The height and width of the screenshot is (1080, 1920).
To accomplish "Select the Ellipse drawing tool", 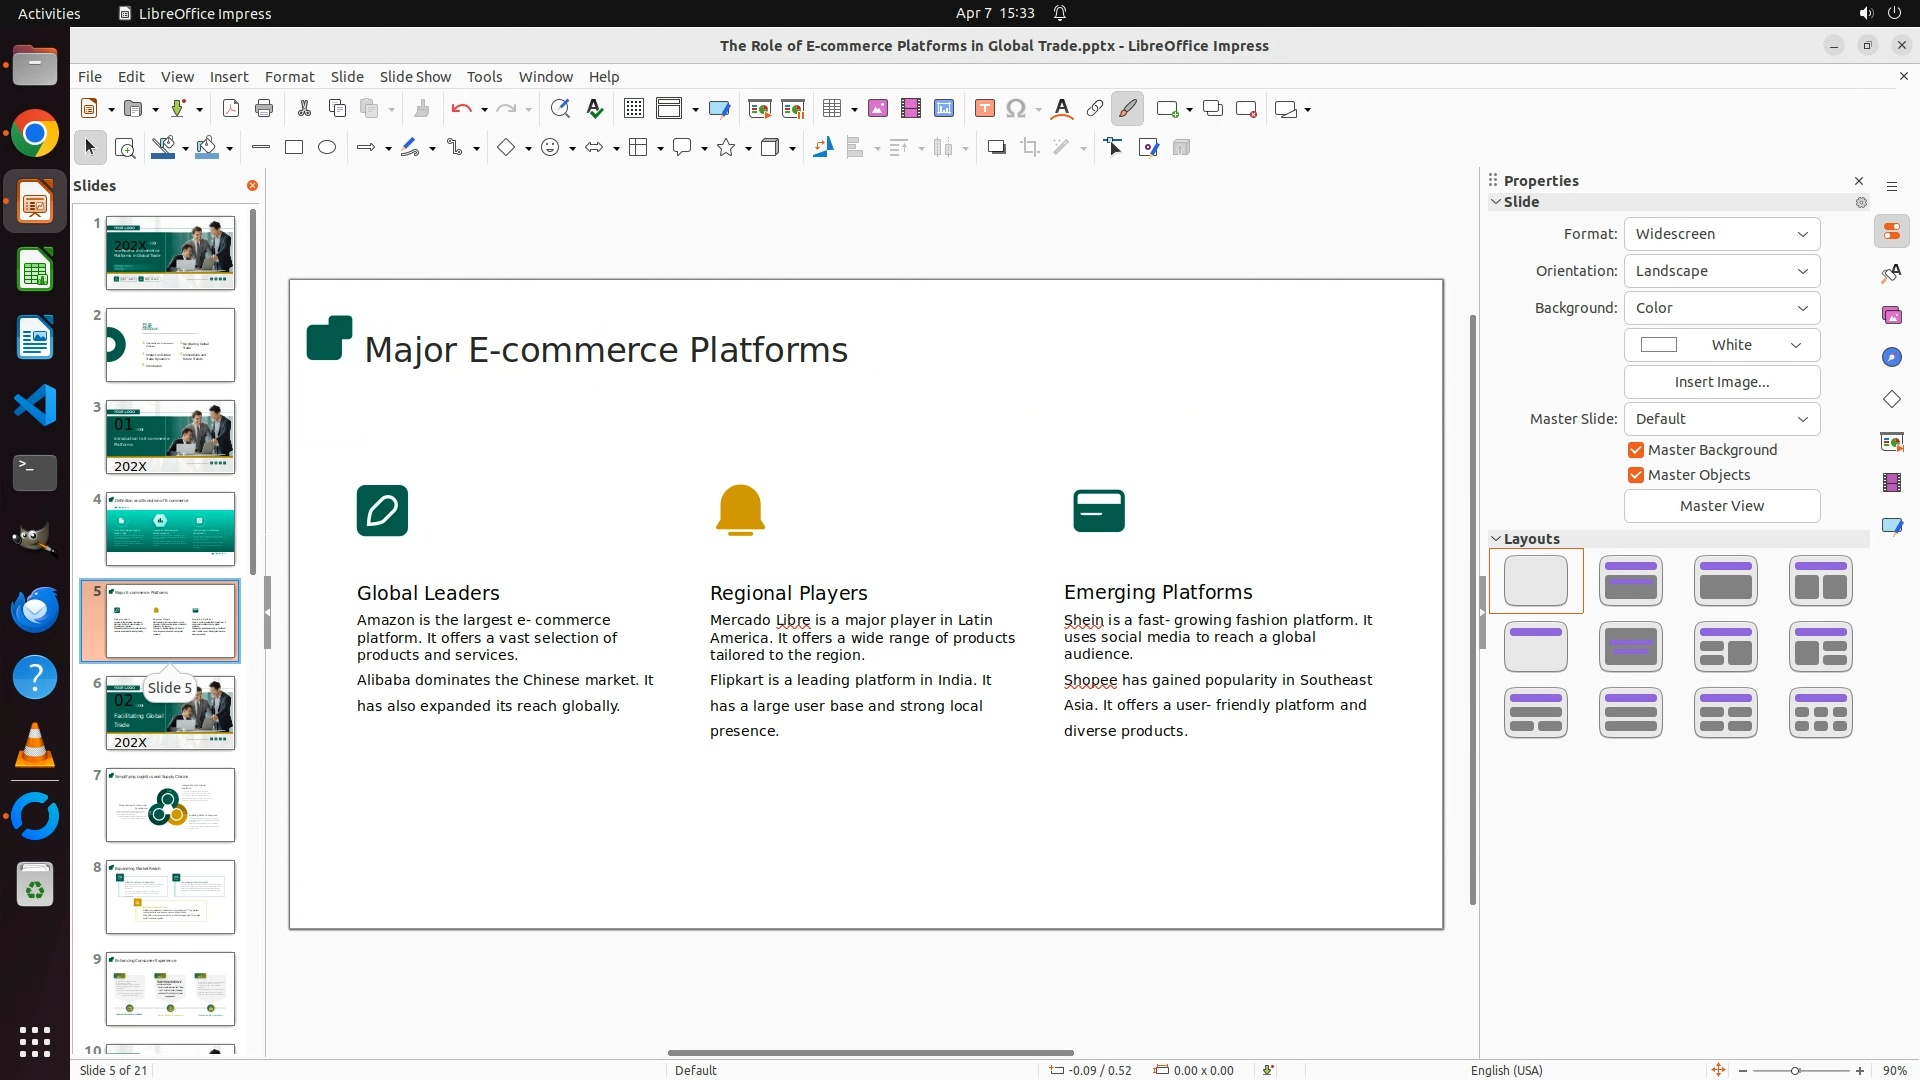I will (327, 148).
